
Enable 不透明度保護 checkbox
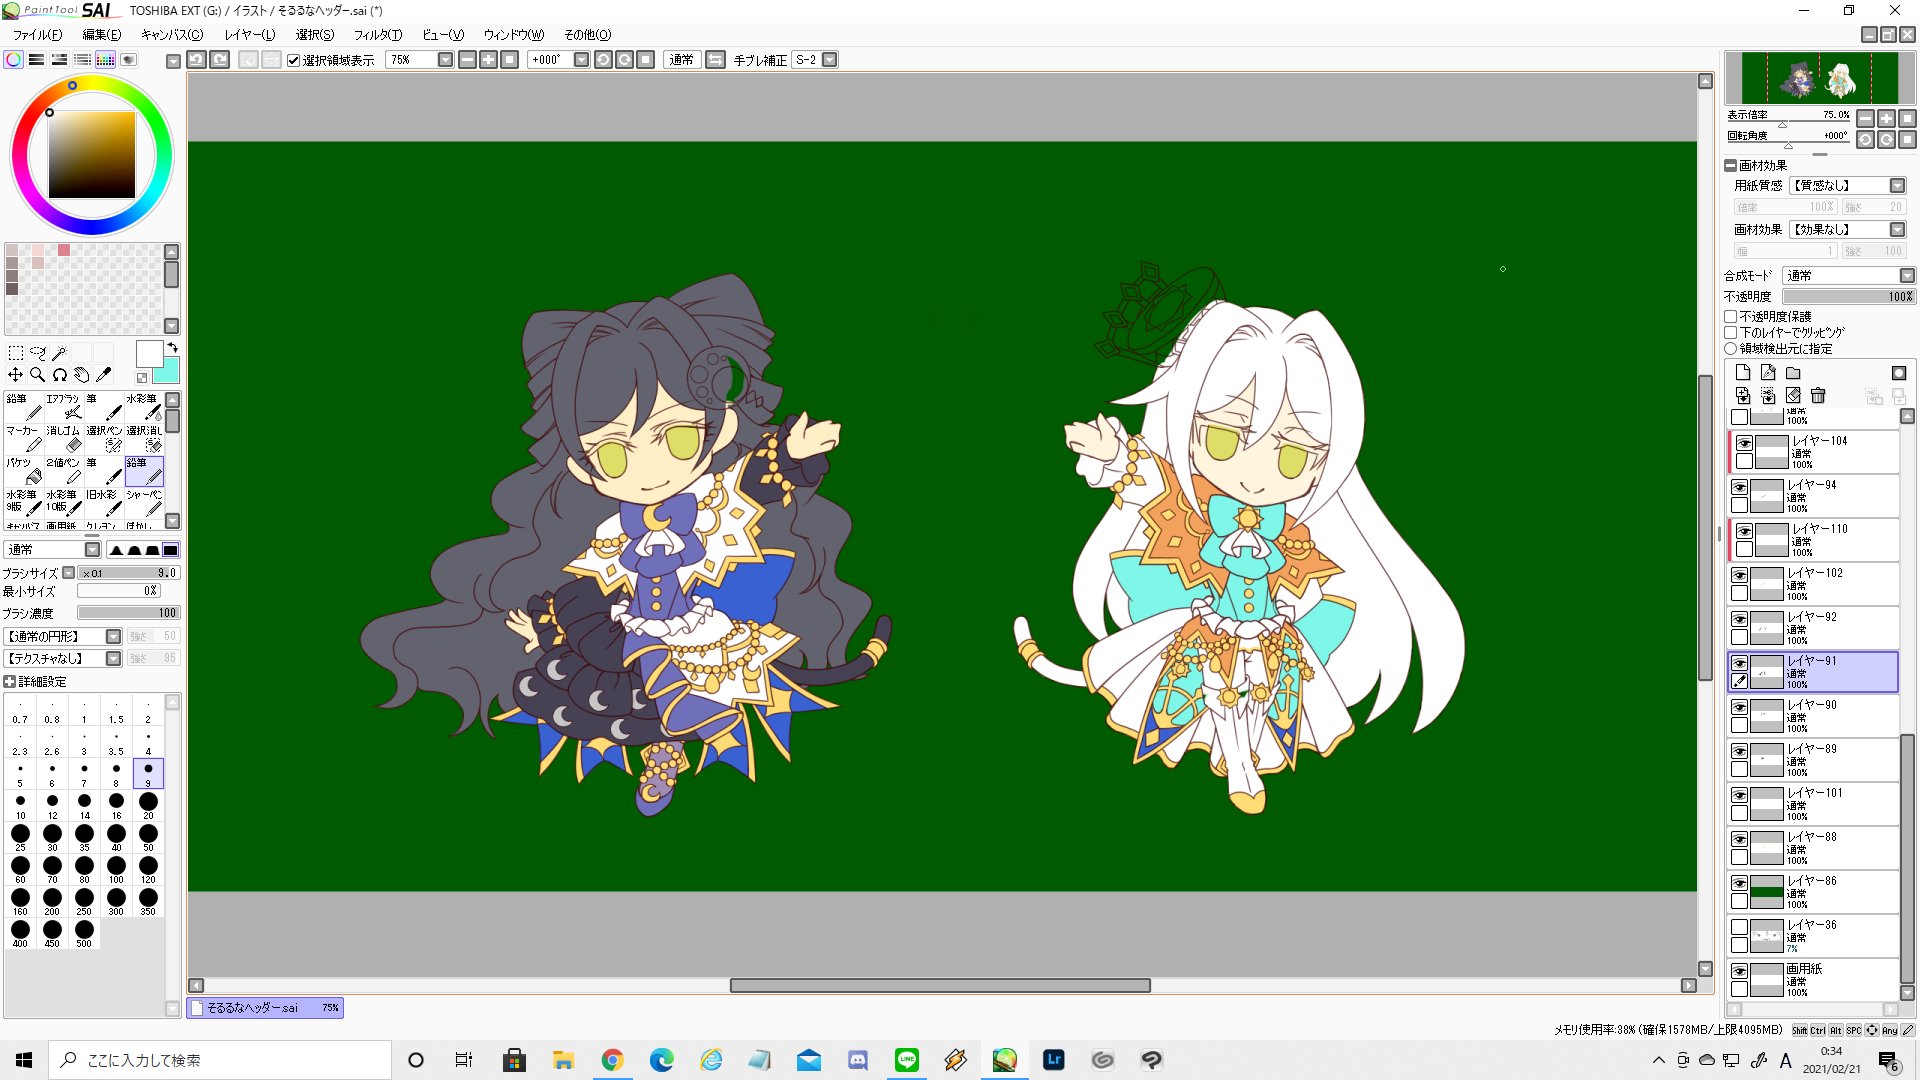(1731, 317)
